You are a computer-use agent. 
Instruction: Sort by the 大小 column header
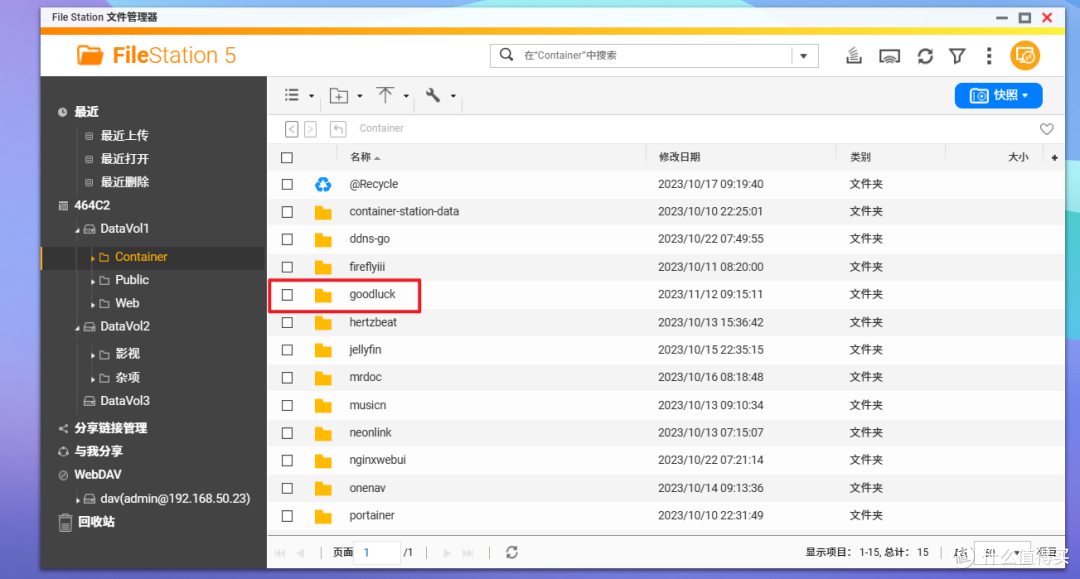coord(1018,158)
